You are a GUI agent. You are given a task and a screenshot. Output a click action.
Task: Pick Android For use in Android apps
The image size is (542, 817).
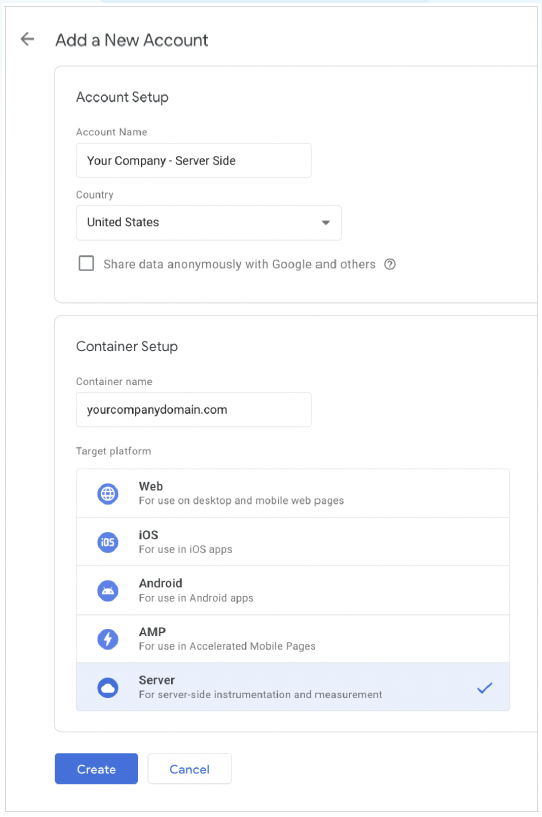[293, 590]
